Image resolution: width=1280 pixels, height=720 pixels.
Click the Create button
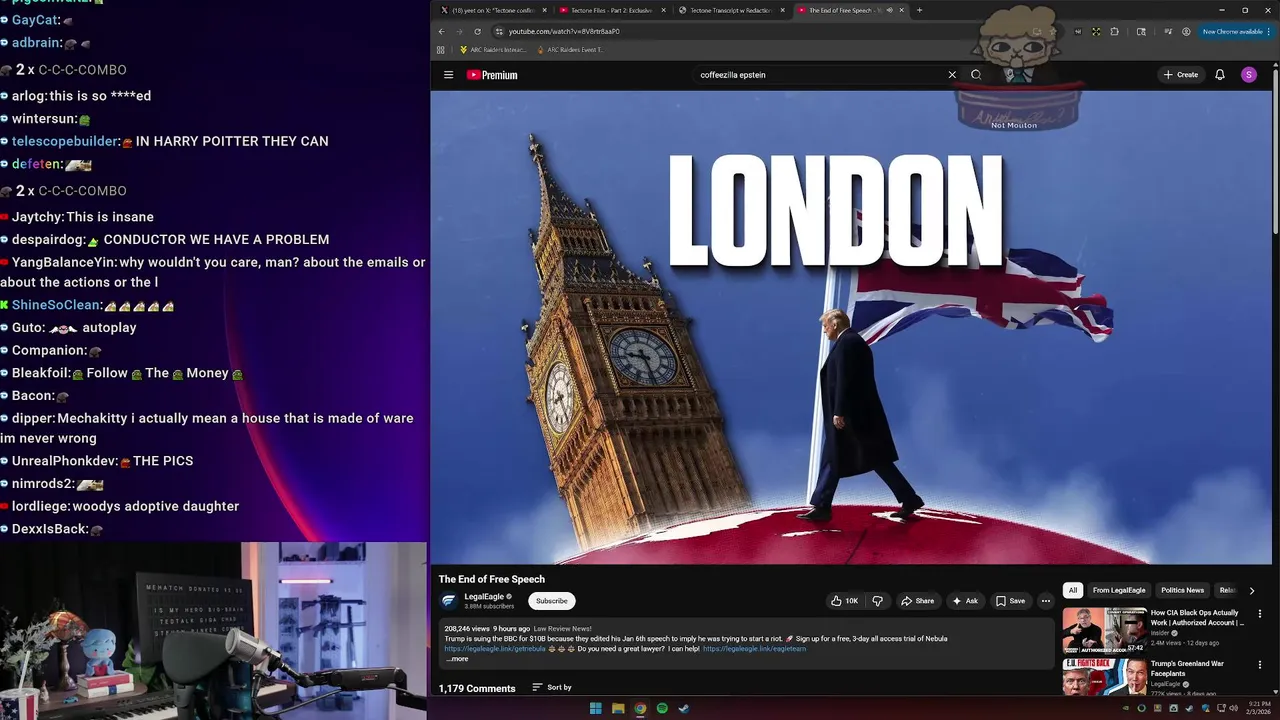(1180, 75)
